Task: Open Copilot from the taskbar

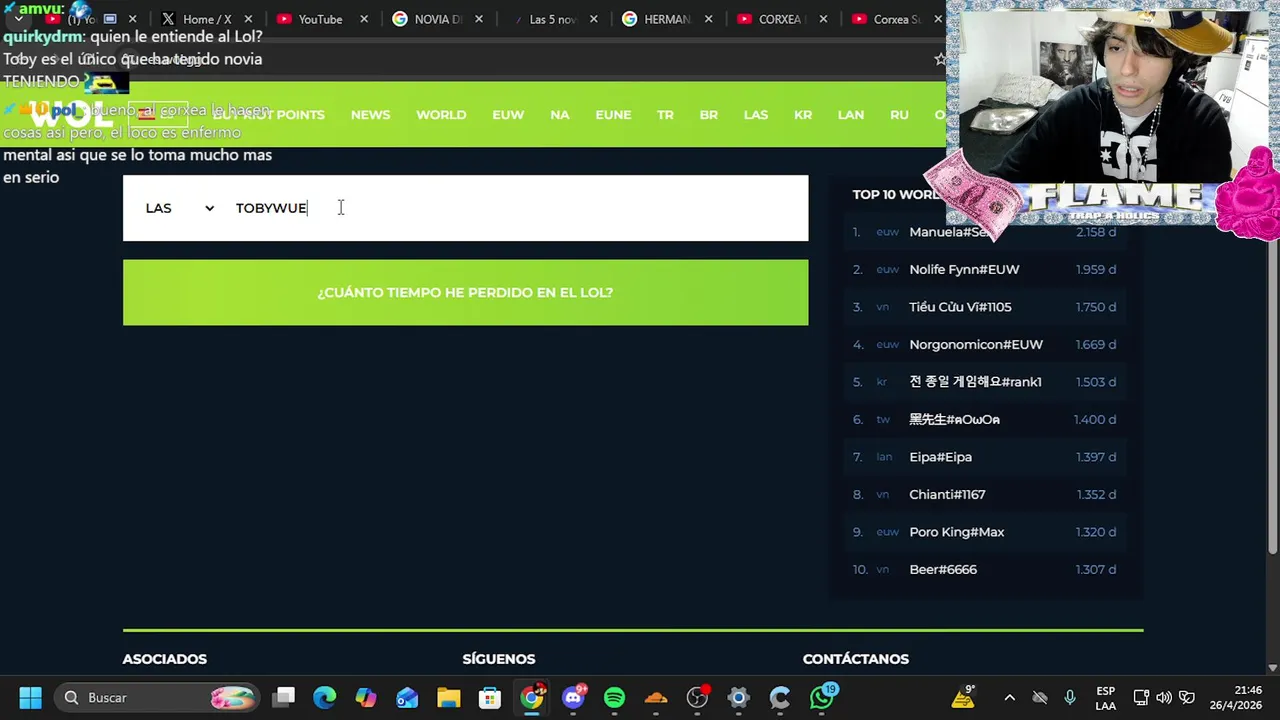Action: 366,697
